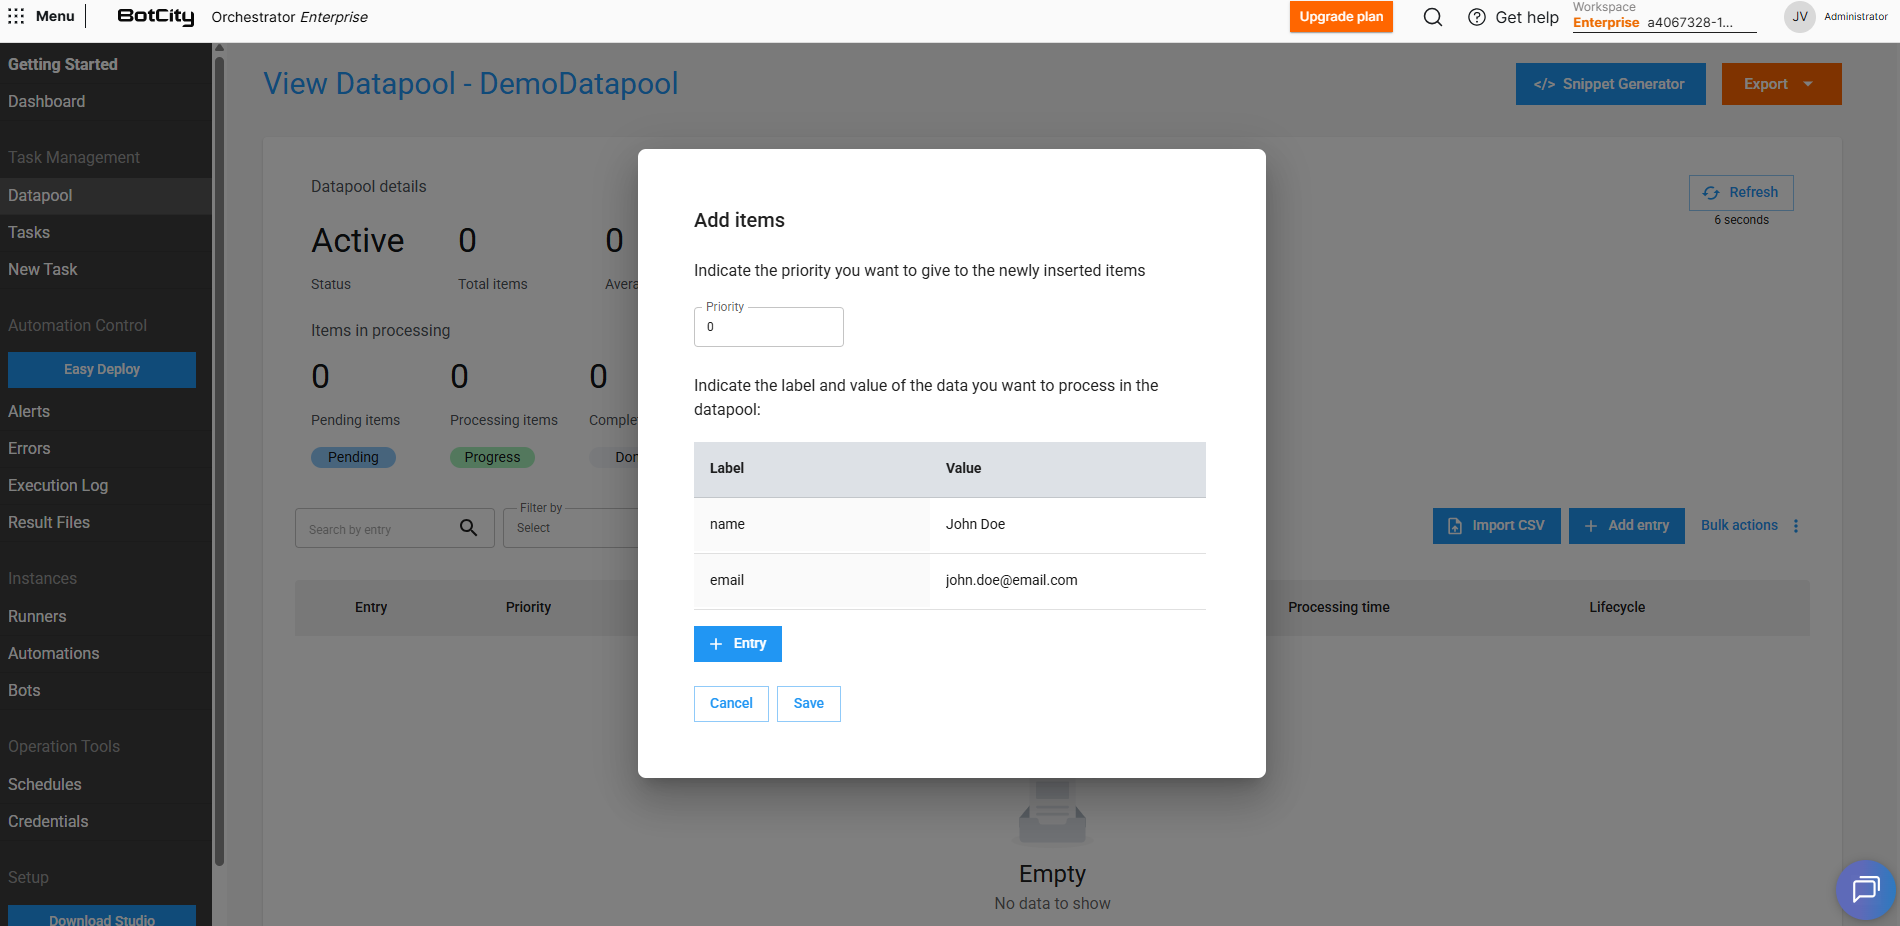Open the chat support bubble icon

(x=1865, y=888)
